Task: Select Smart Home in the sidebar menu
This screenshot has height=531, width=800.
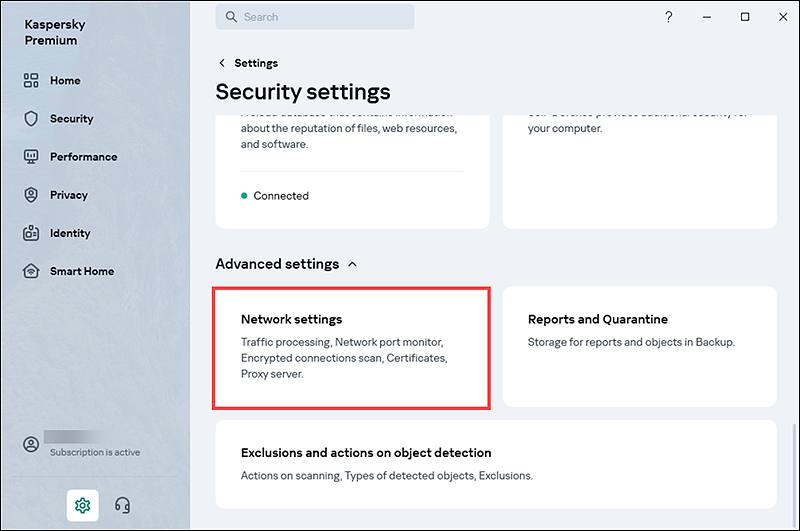Action: (x=82, y=271)
